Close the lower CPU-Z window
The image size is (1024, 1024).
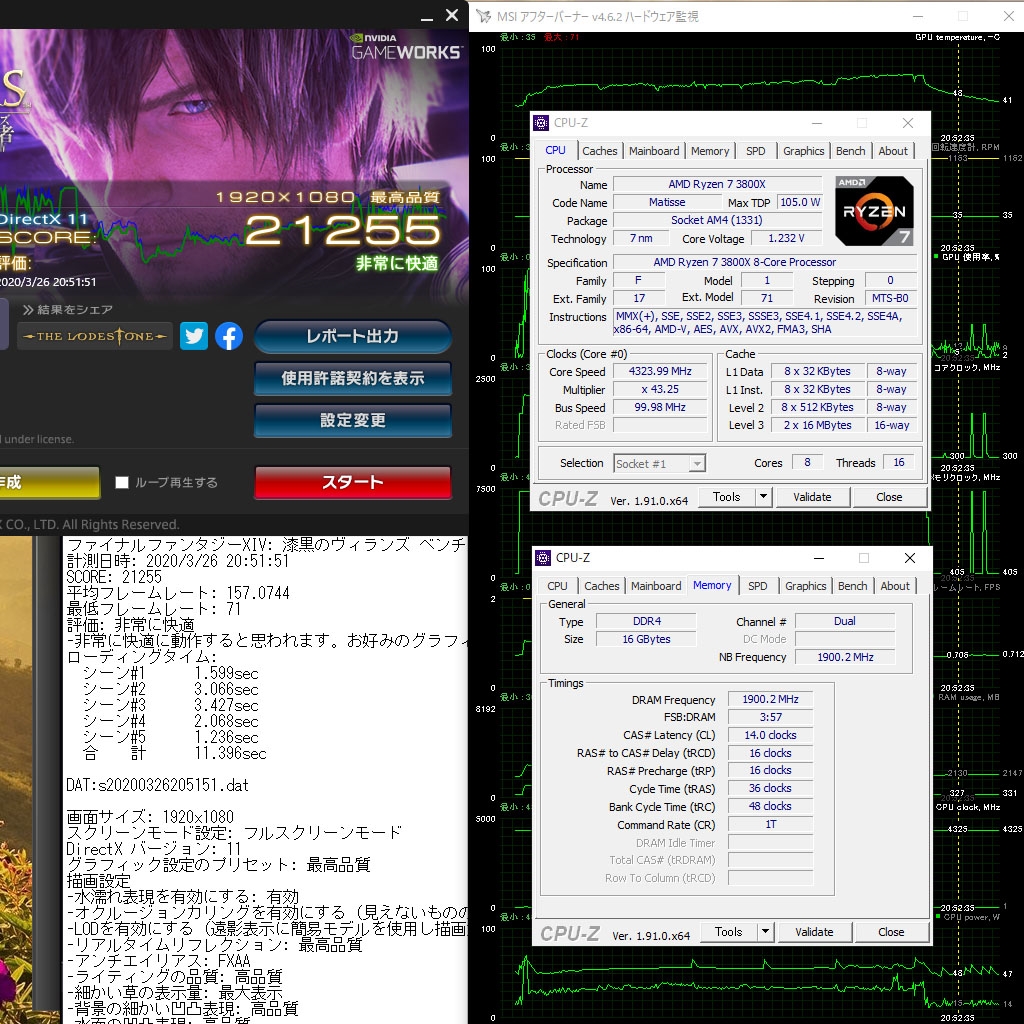point(910,558)
